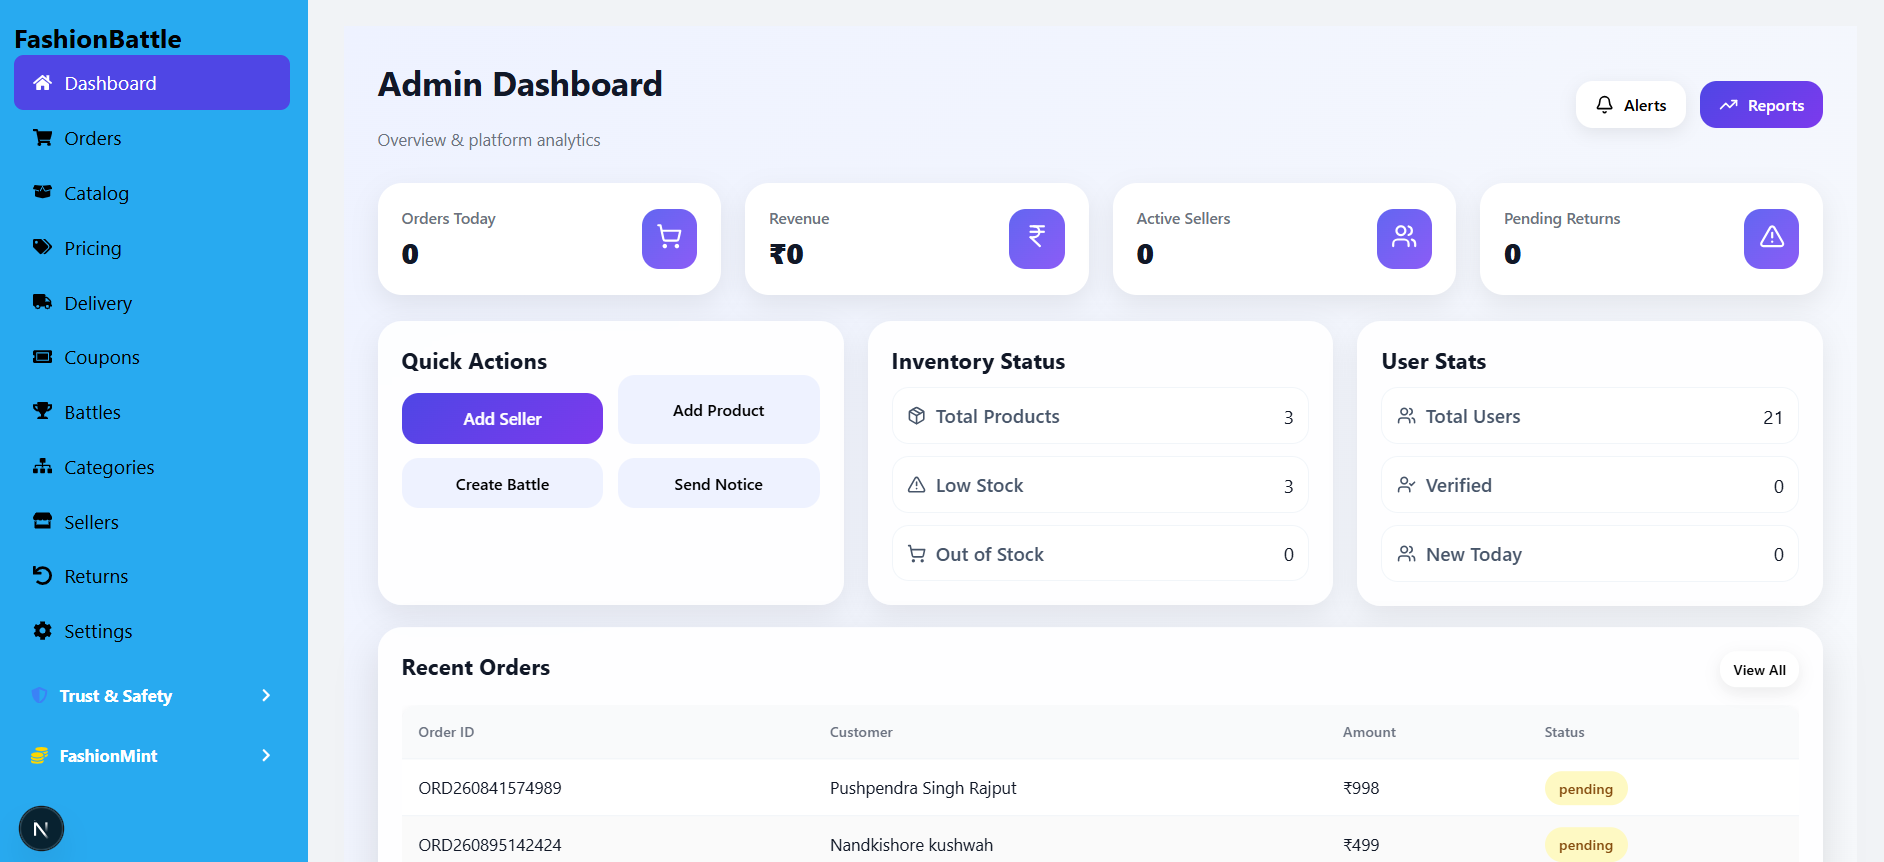This screenshot has width=1884, height=862.
Task: Click the Categories sitemap icon in sidebar
Action: click(42, 466)
